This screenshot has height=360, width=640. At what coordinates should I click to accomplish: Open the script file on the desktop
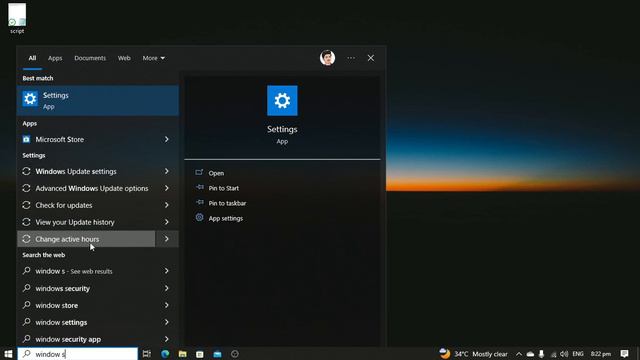click(17, 18)
